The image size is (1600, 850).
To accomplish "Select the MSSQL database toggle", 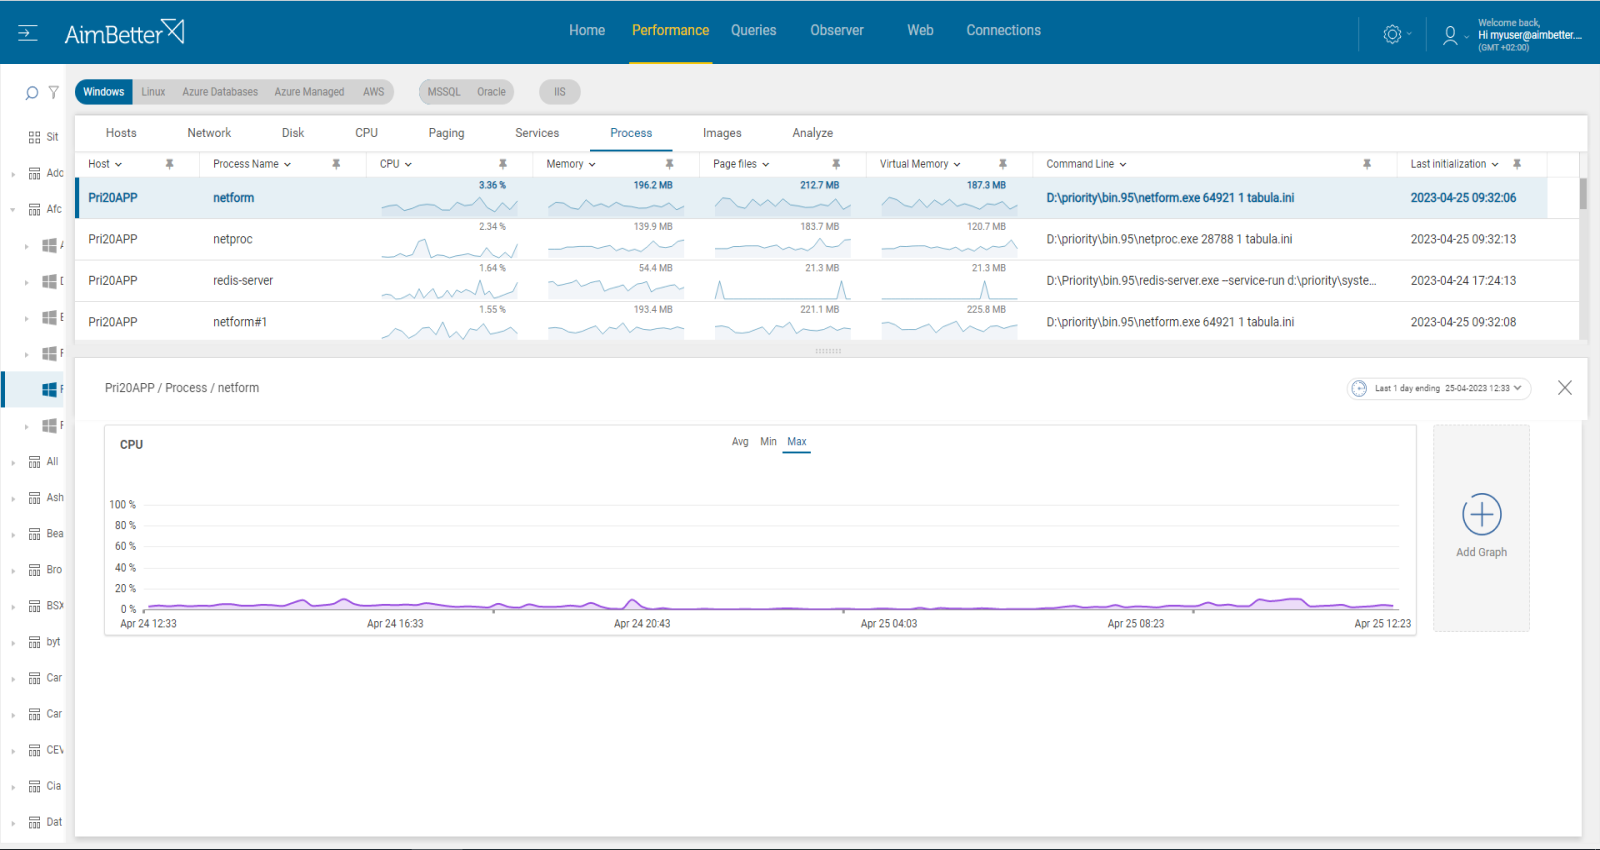I will coord(444,92).
